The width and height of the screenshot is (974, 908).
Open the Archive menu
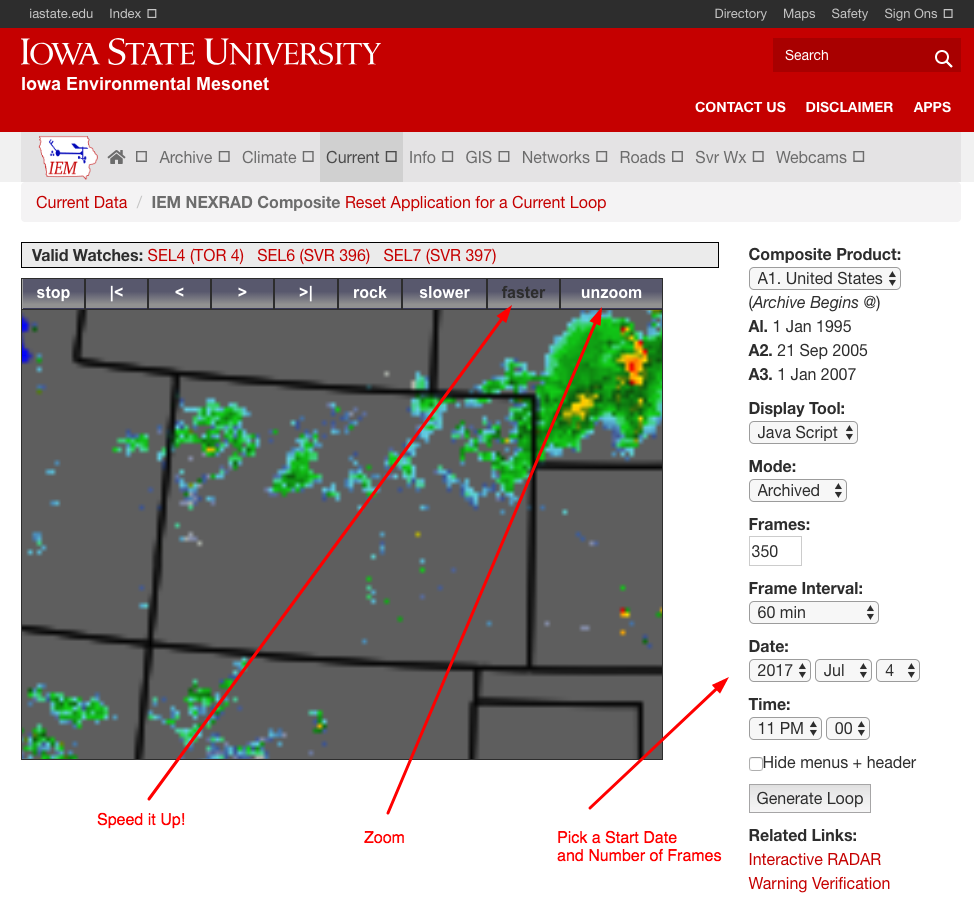[x=194, y=157]
